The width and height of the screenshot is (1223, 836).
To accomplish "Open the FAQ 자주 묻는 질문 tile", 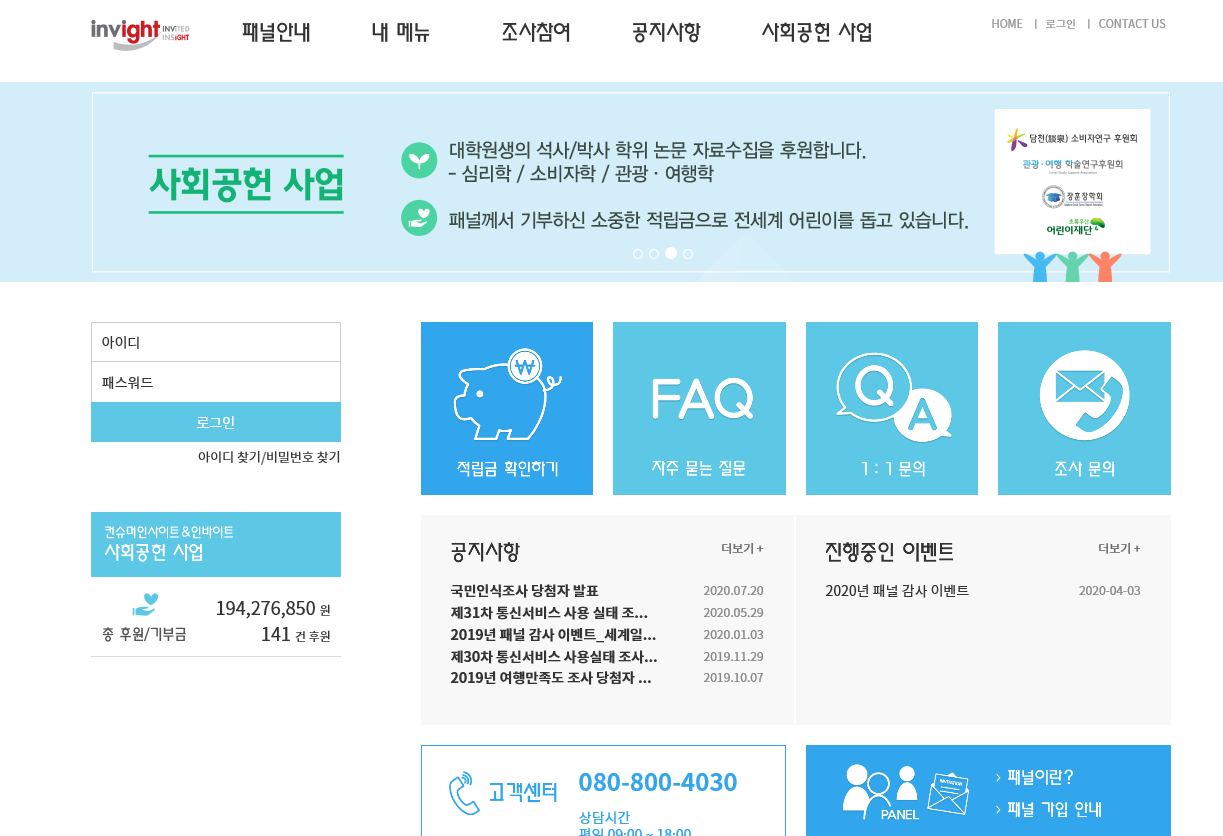I will coord(699,408).
